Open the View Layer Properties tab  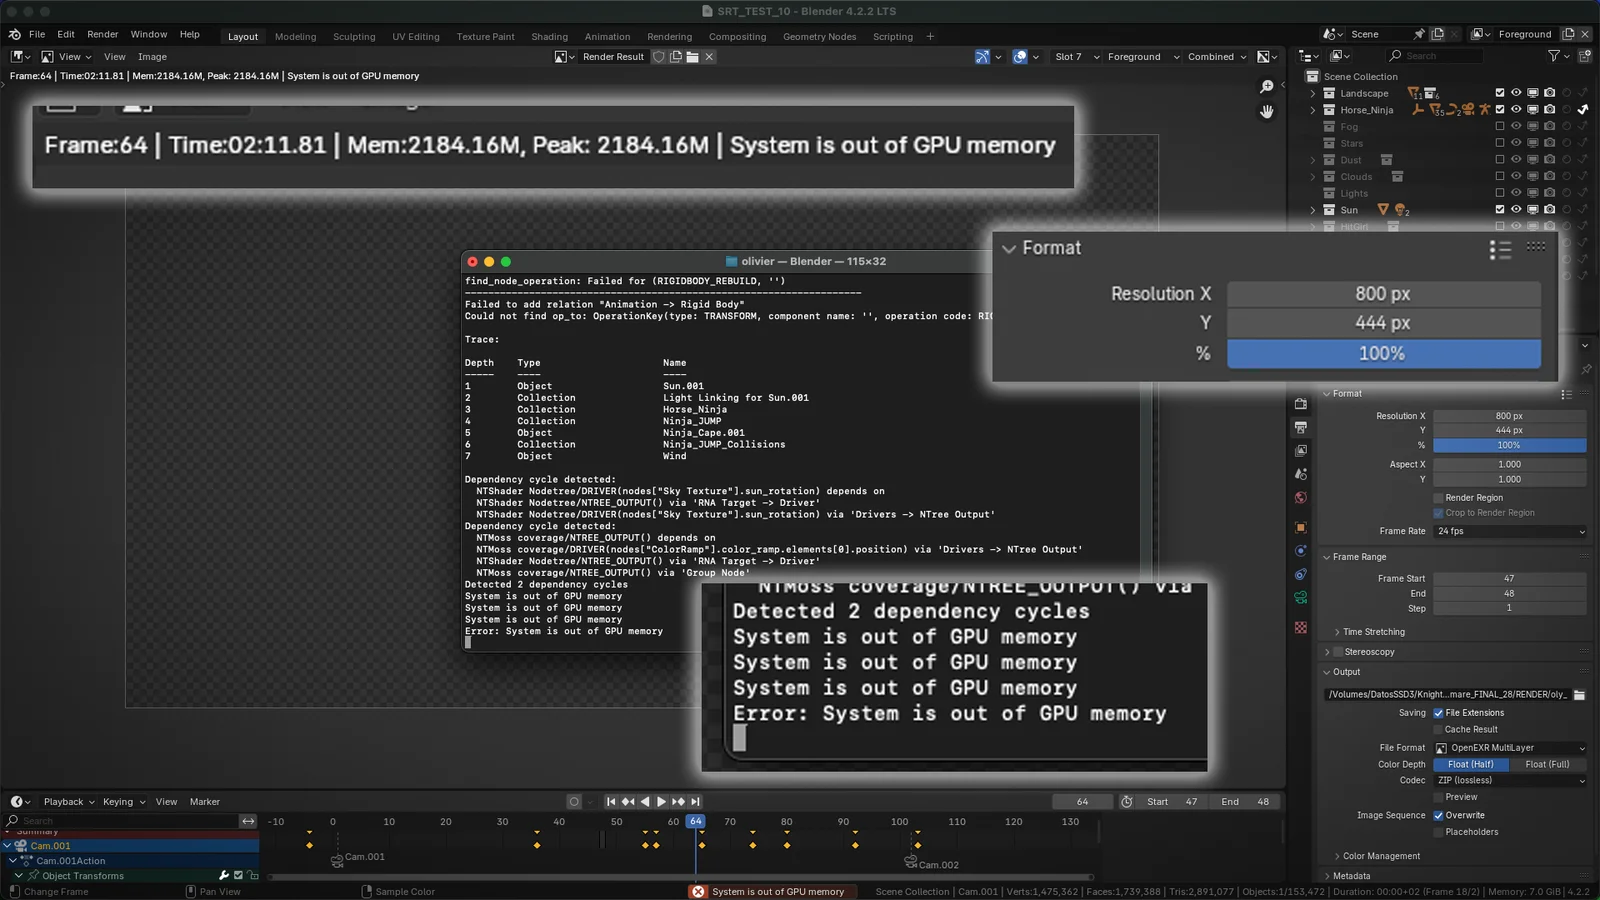pos(1301,450)
